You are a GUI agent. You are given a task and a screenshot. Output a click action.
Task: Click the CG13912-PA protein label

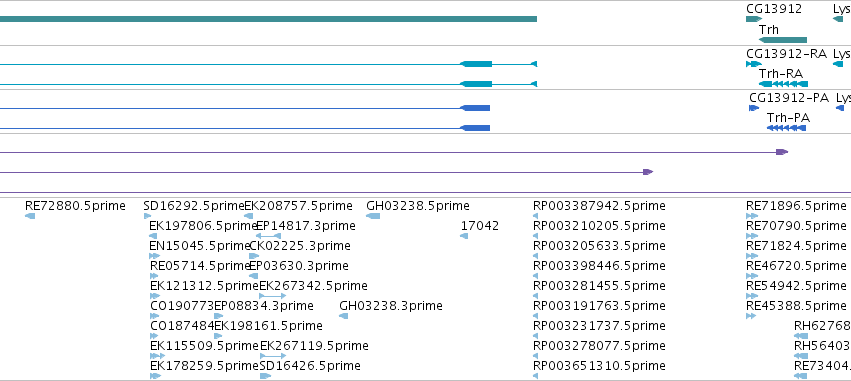(789, 98)
